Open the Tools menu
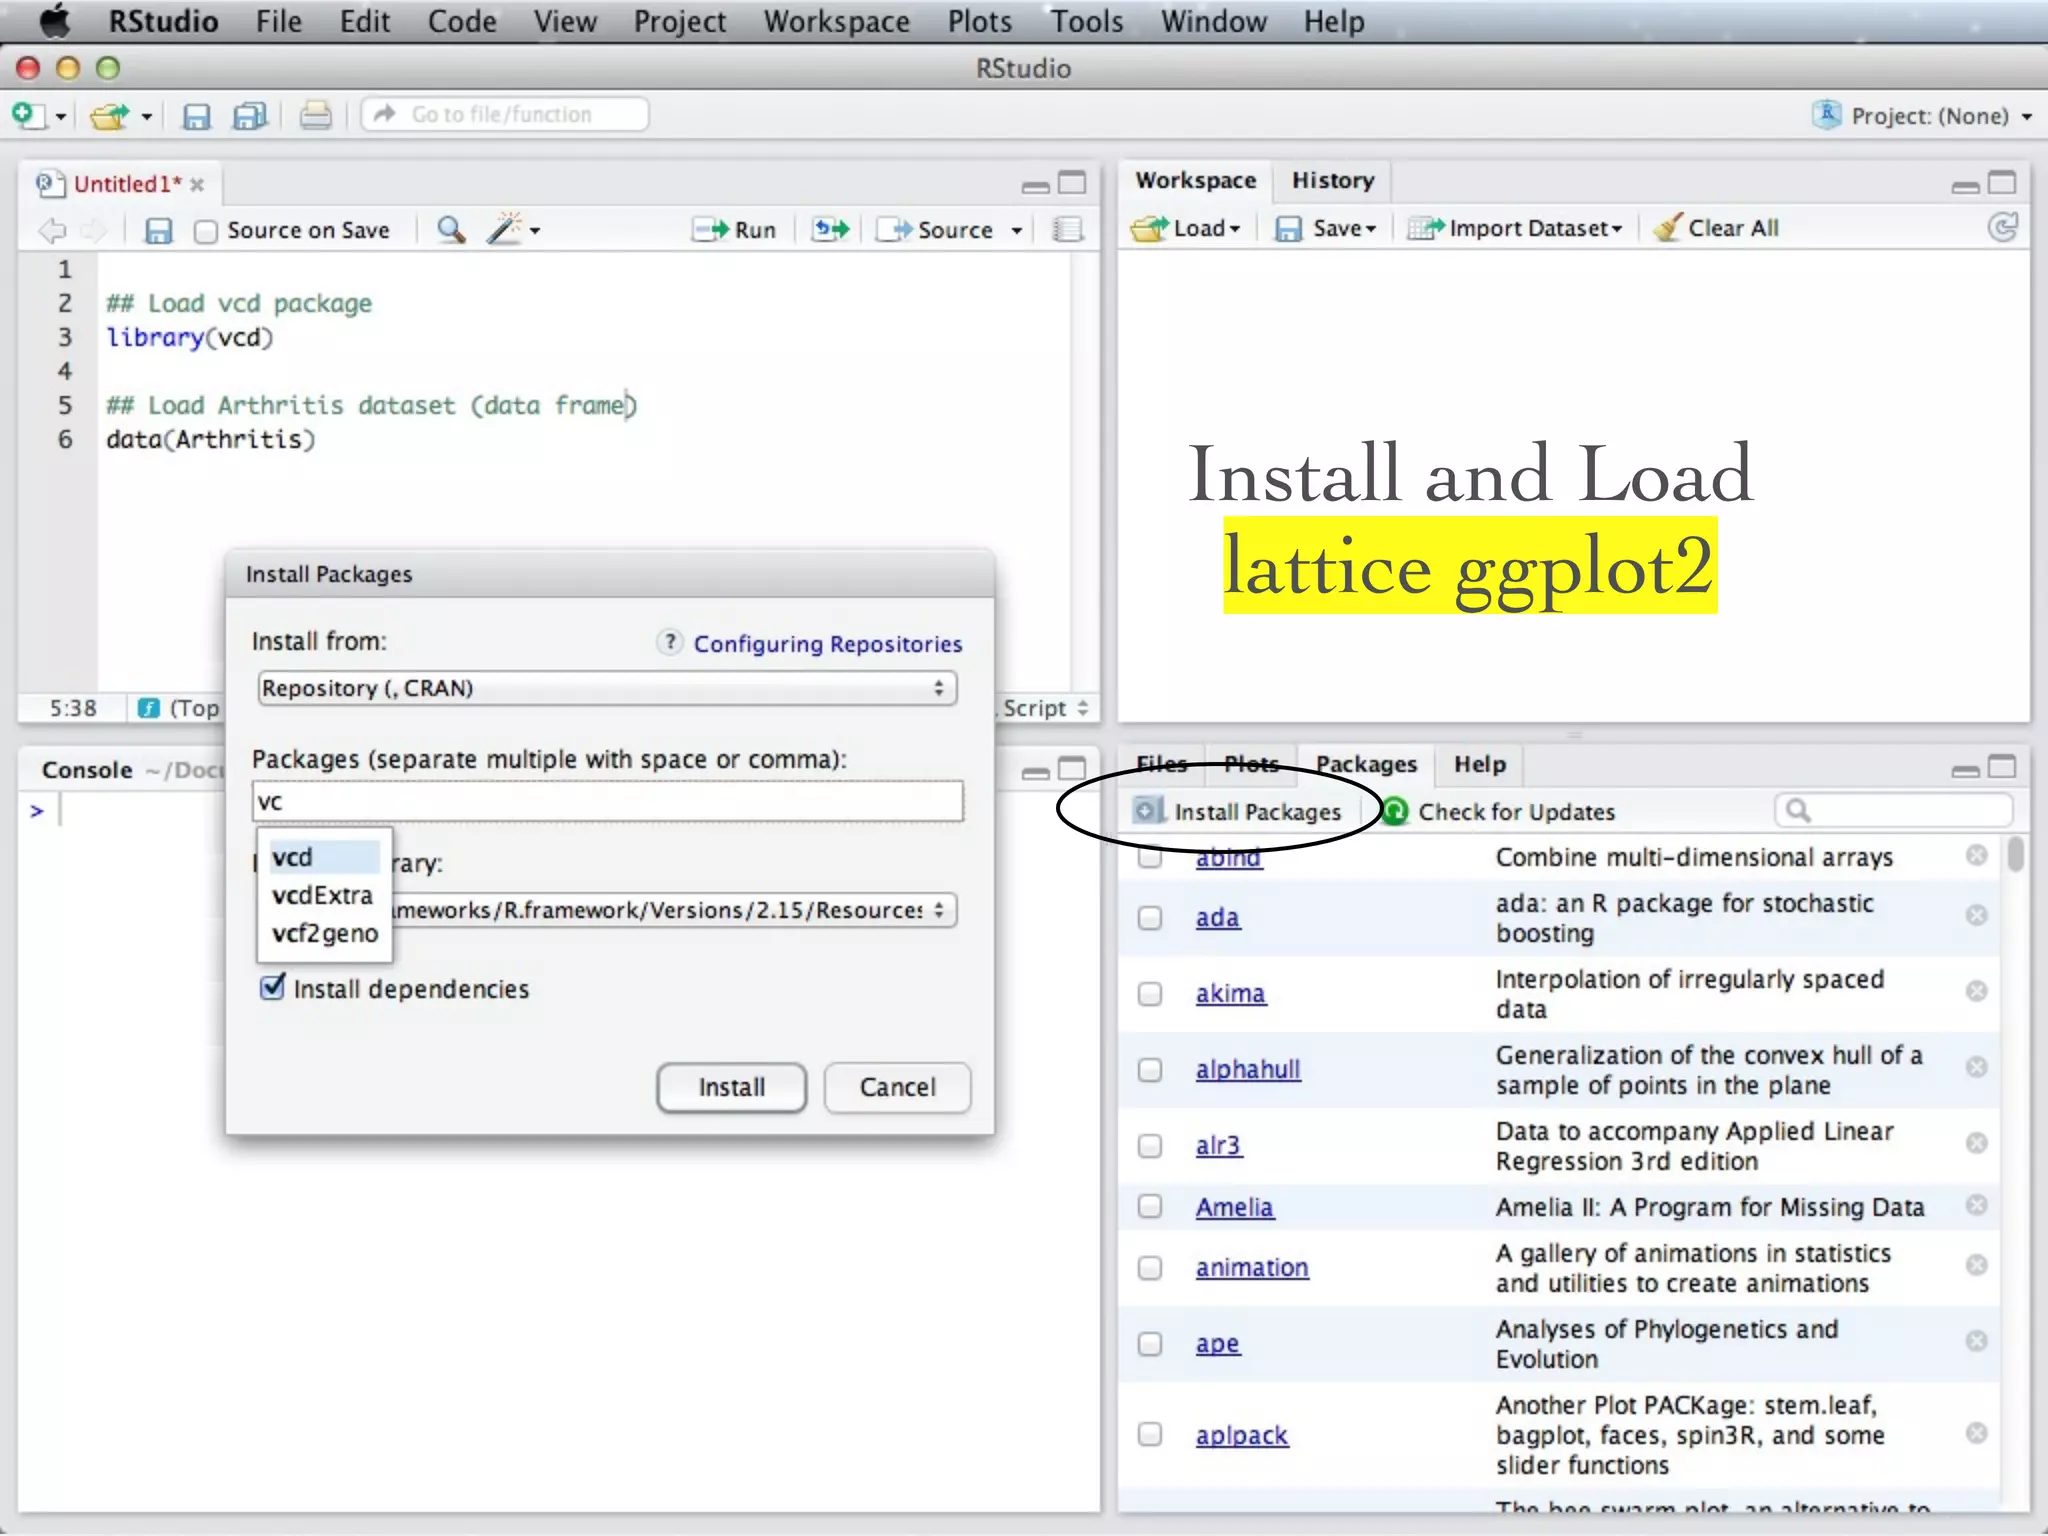This screenshot has height=1536, width=2048. [x=1086, y=22]
